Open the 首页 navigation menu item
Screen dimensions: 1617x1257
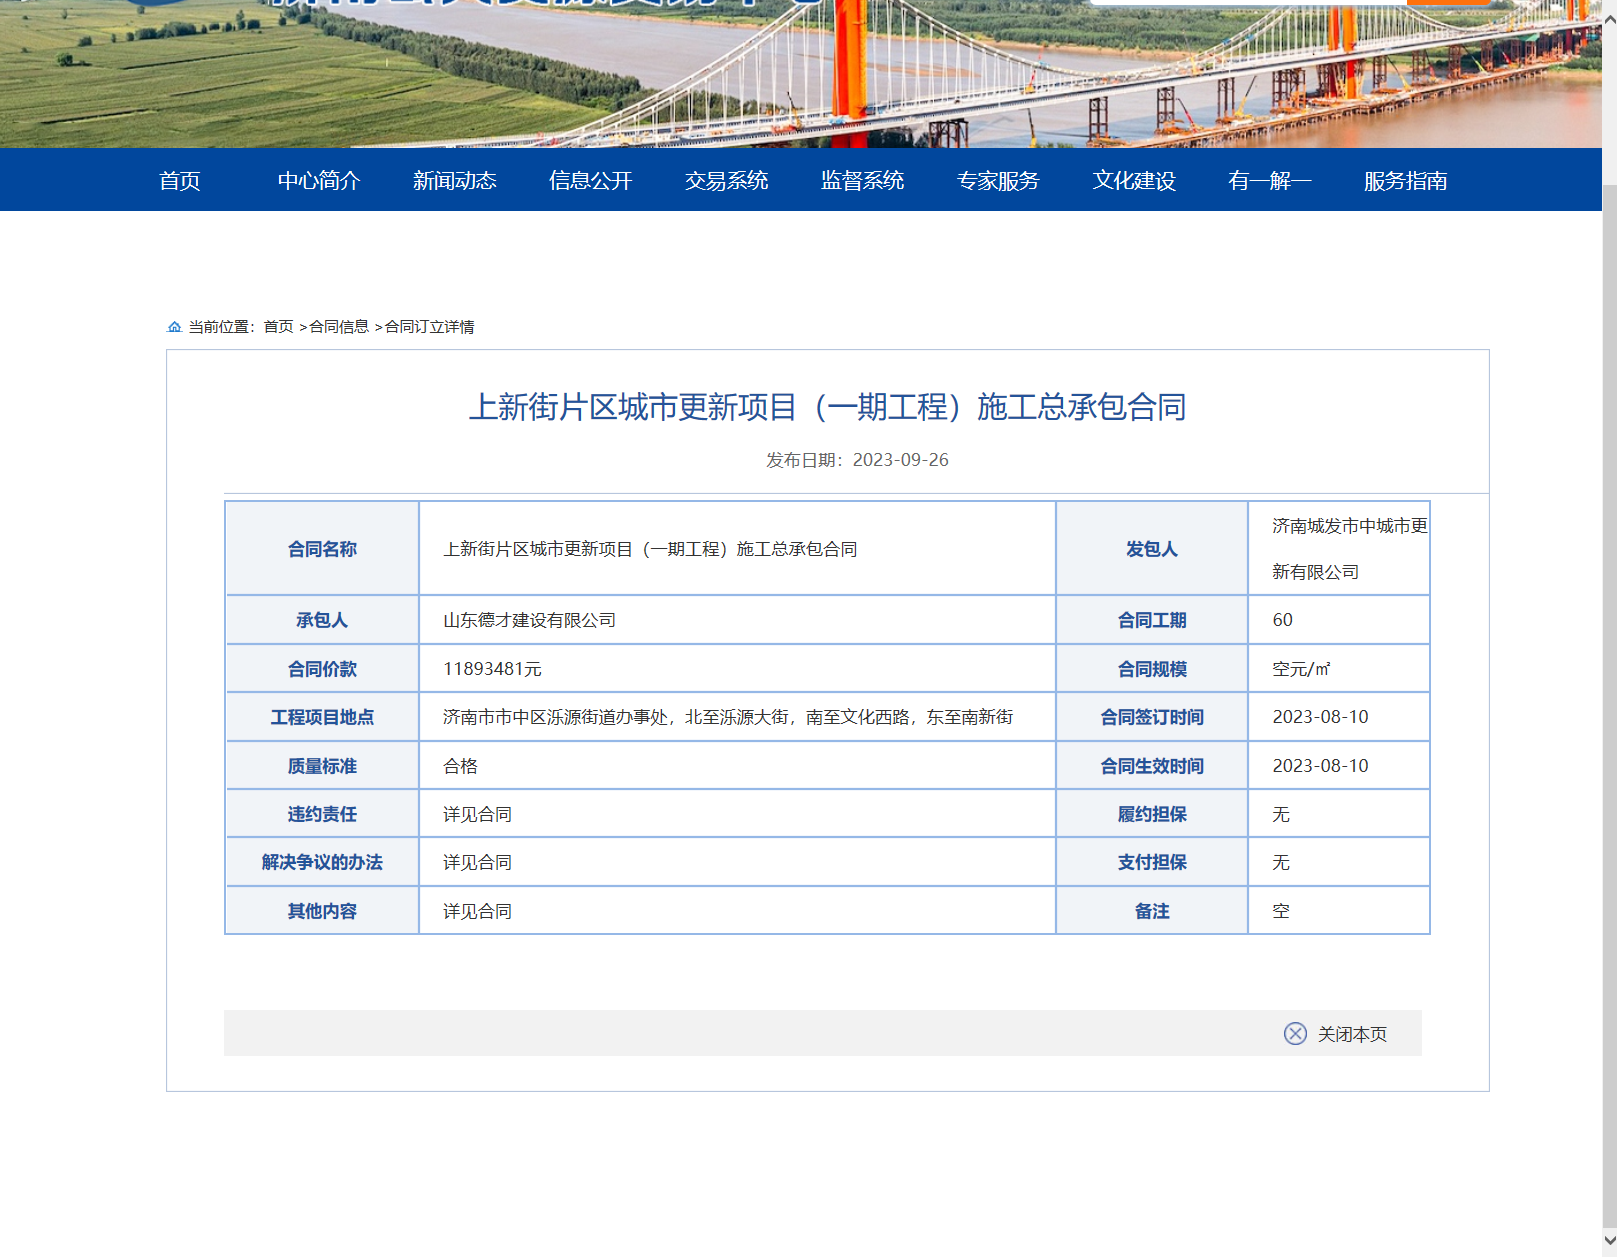pyautogui.click(x=180, y=181)
